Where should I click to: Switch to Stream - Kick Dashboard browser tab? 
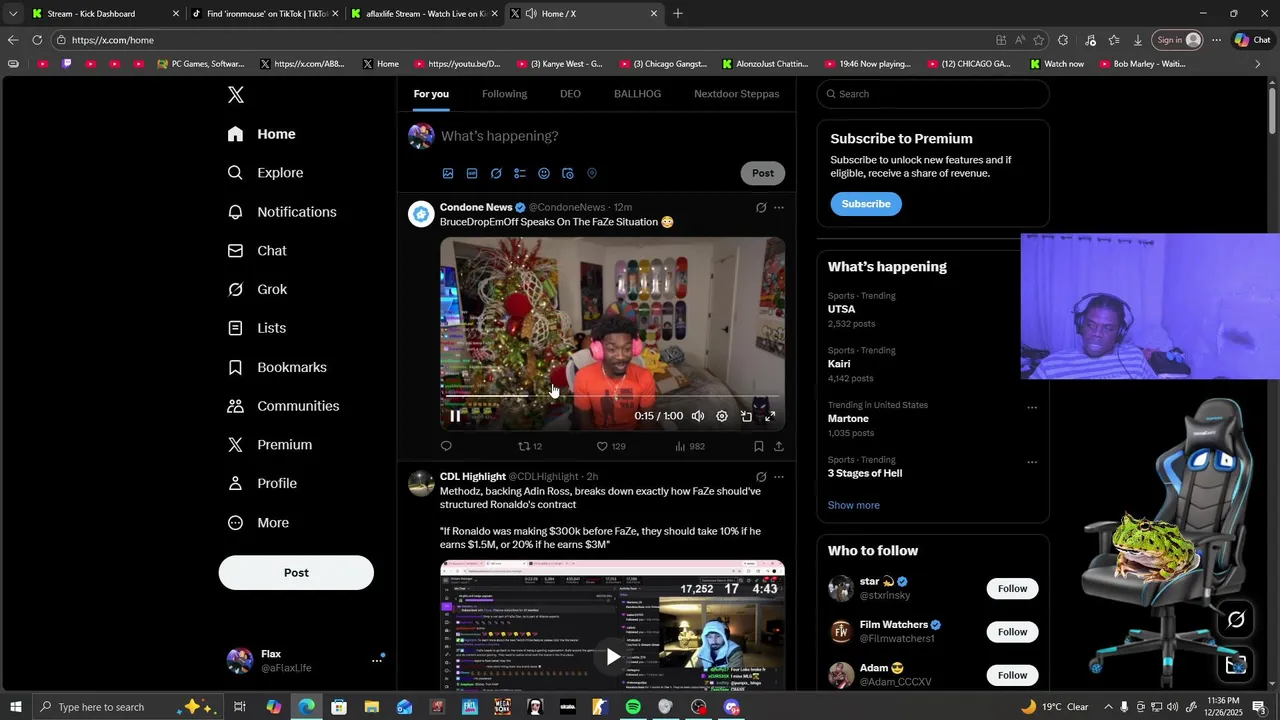point(105,14)
